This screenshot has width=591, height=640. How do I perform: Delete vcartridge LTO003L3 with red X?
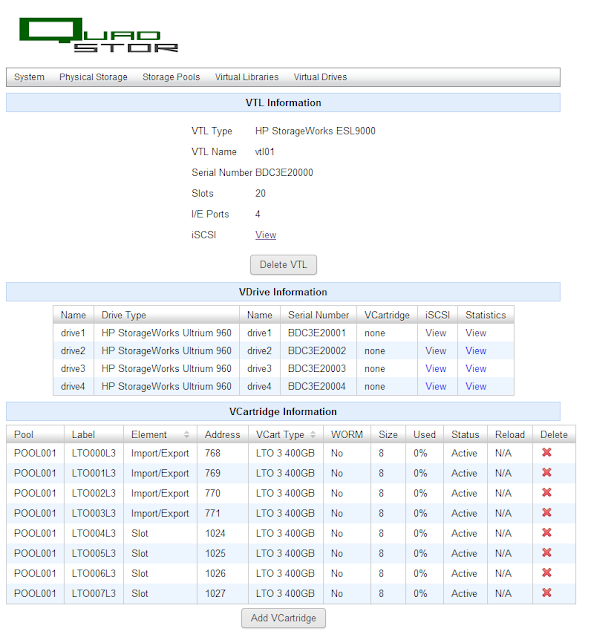[547, 512]
